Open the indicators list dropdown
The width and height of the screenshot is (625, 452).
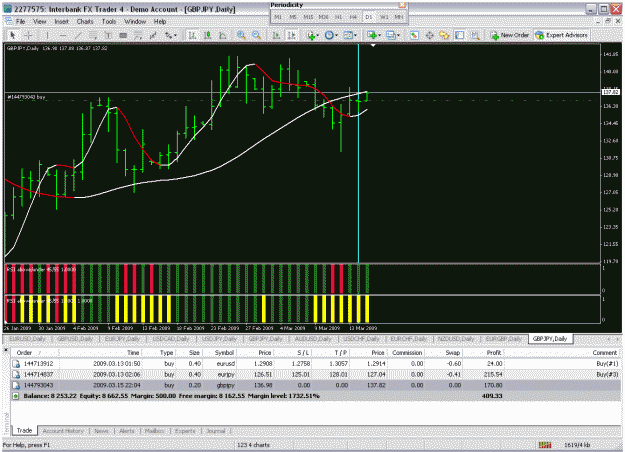tap(312, 35)
